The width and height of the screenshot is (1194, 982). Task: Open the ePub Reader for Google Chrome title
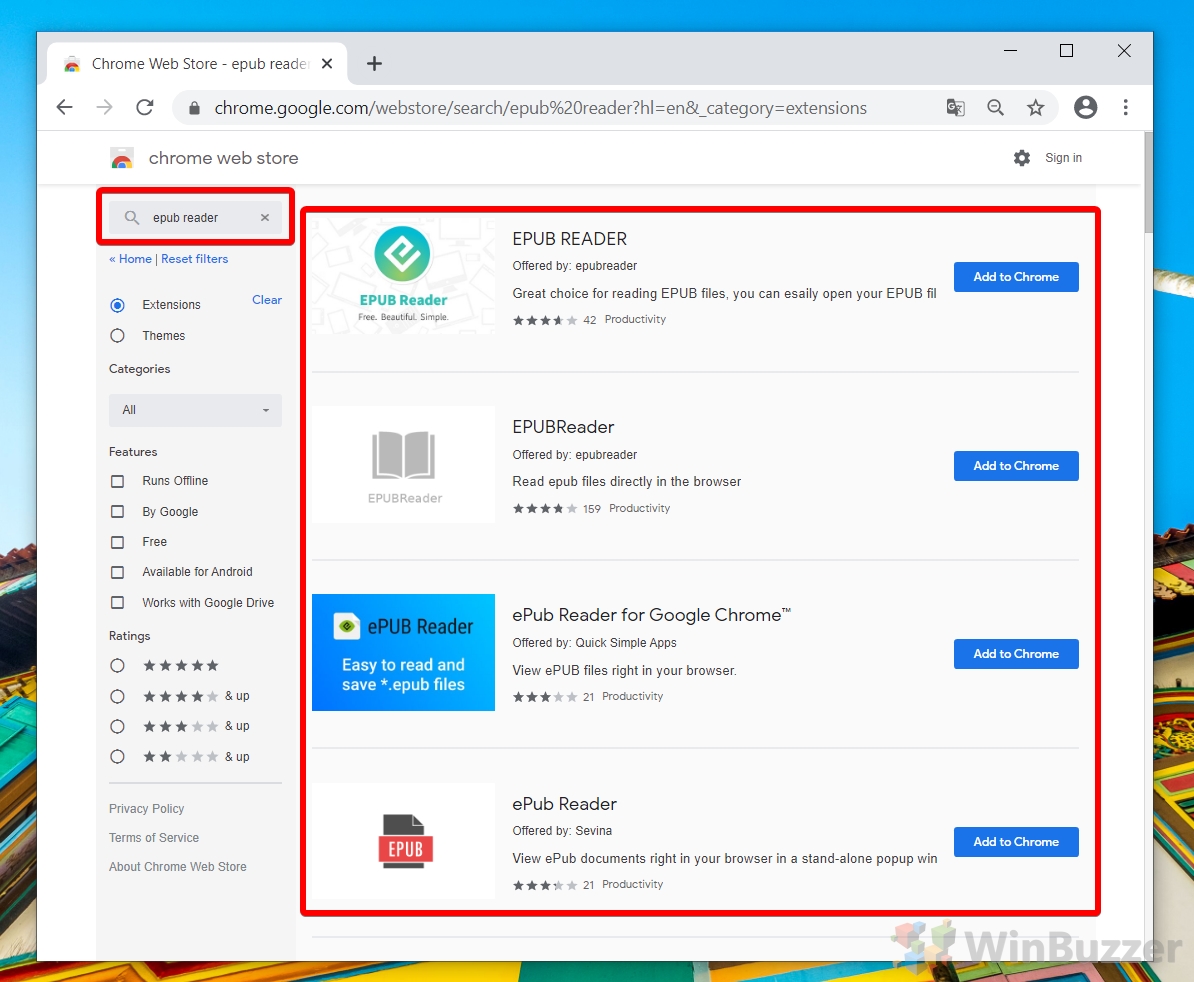(x=651, y=615)
